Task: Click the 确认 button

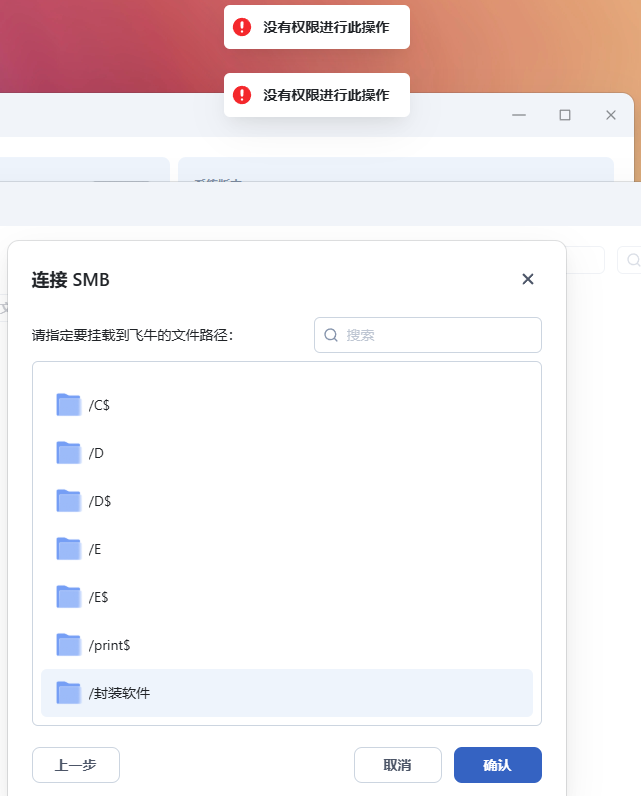Action: click(x=498, y=765)
